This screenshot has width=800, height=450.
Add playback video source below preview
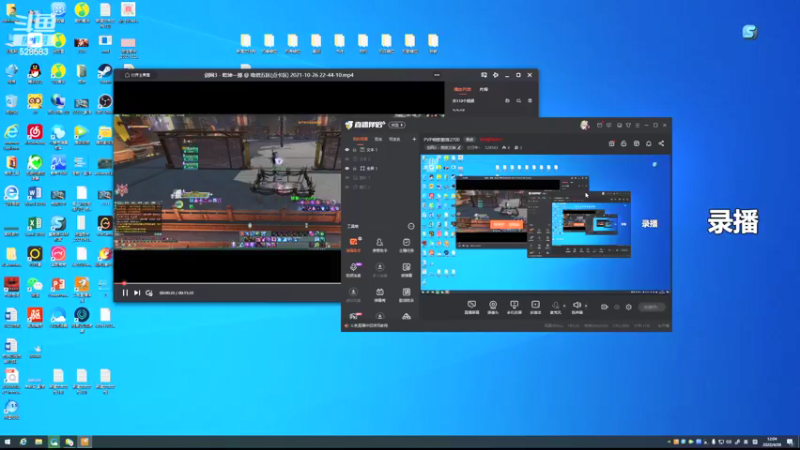[x=535, y=307]
